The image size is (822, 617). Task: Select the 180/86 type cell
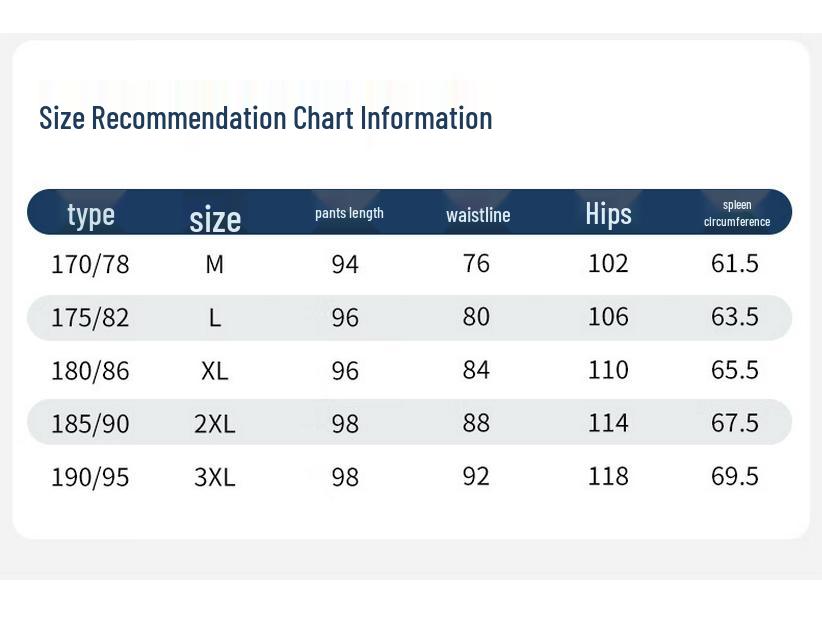90,370
